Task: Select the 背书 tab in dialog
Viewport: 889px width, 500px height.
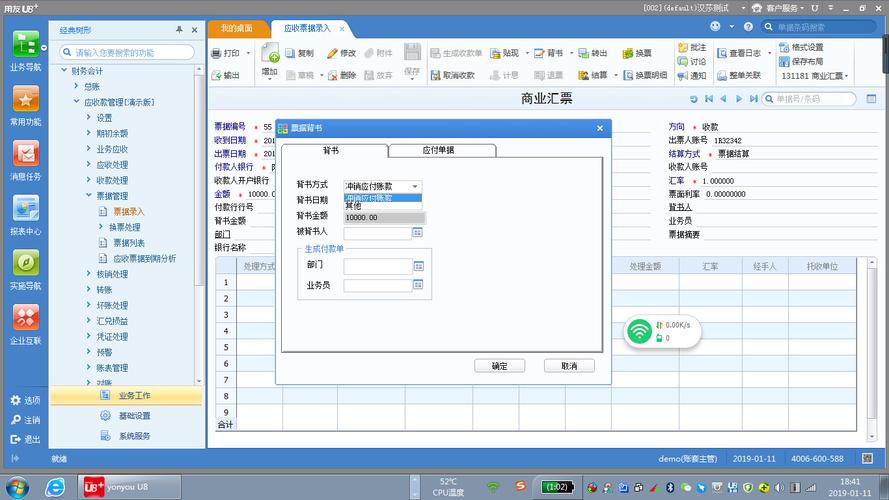Action: pyautogui.click(x=335, y=150)
